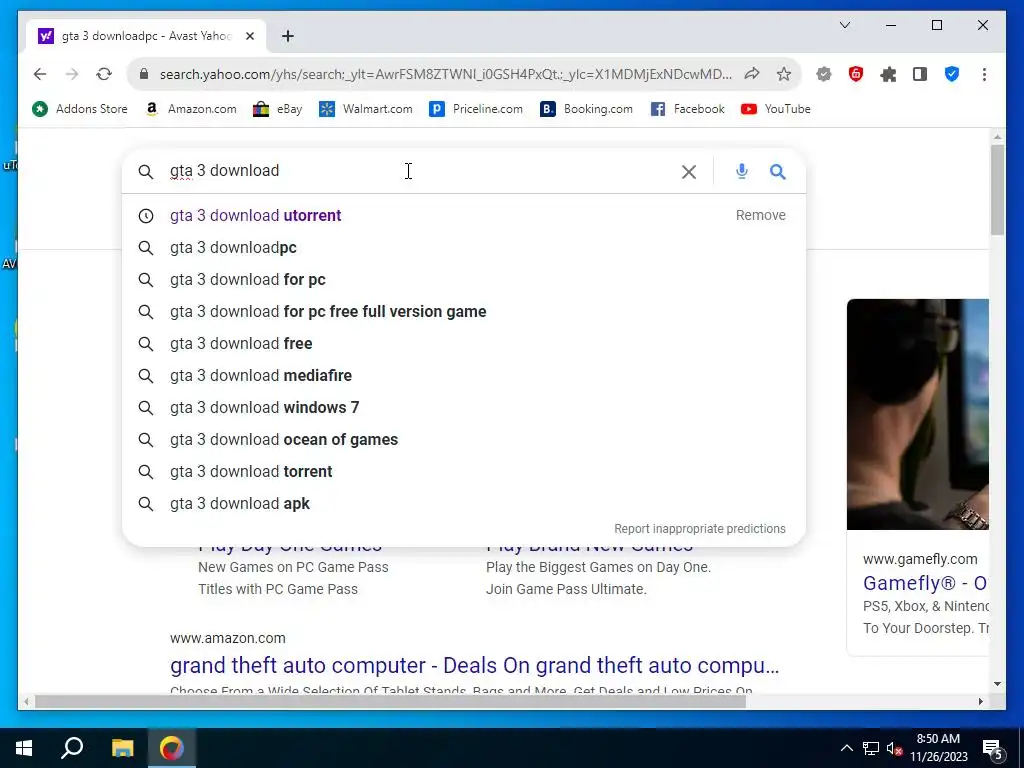Viewport: 1024px width, 768px height.
Task: Submit search with the blue magnifier icon
Action: 777,172
